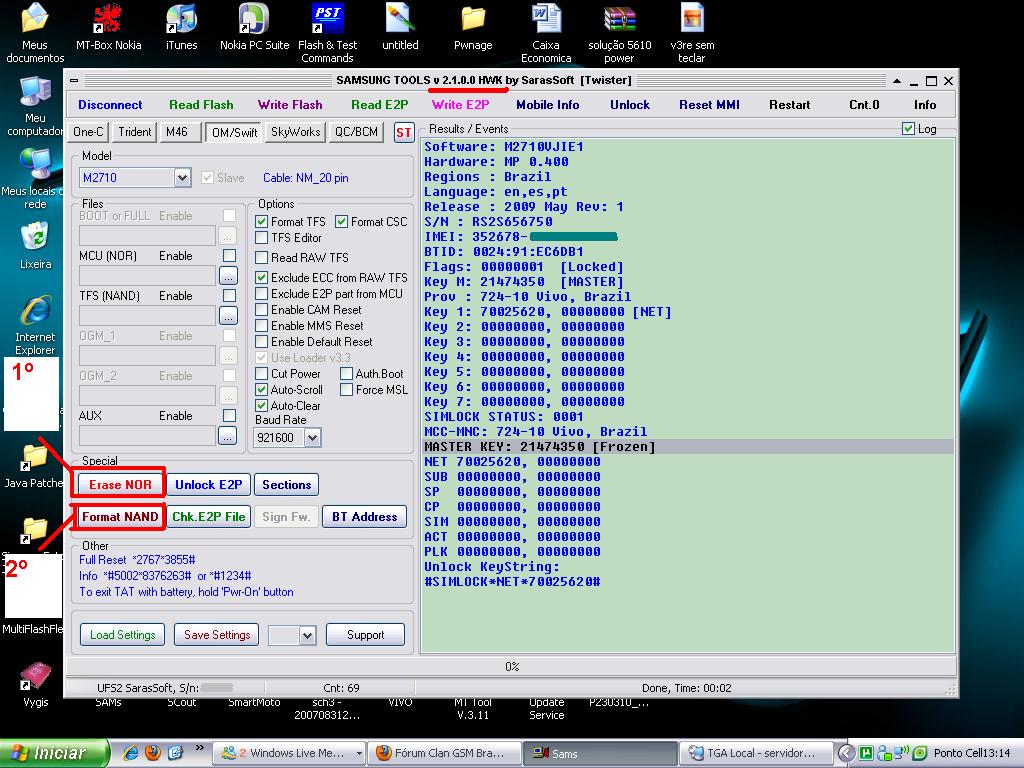Open Java Patcher folder icon
Viewport: 1024px width, 768px height.
tap(35, 465)
